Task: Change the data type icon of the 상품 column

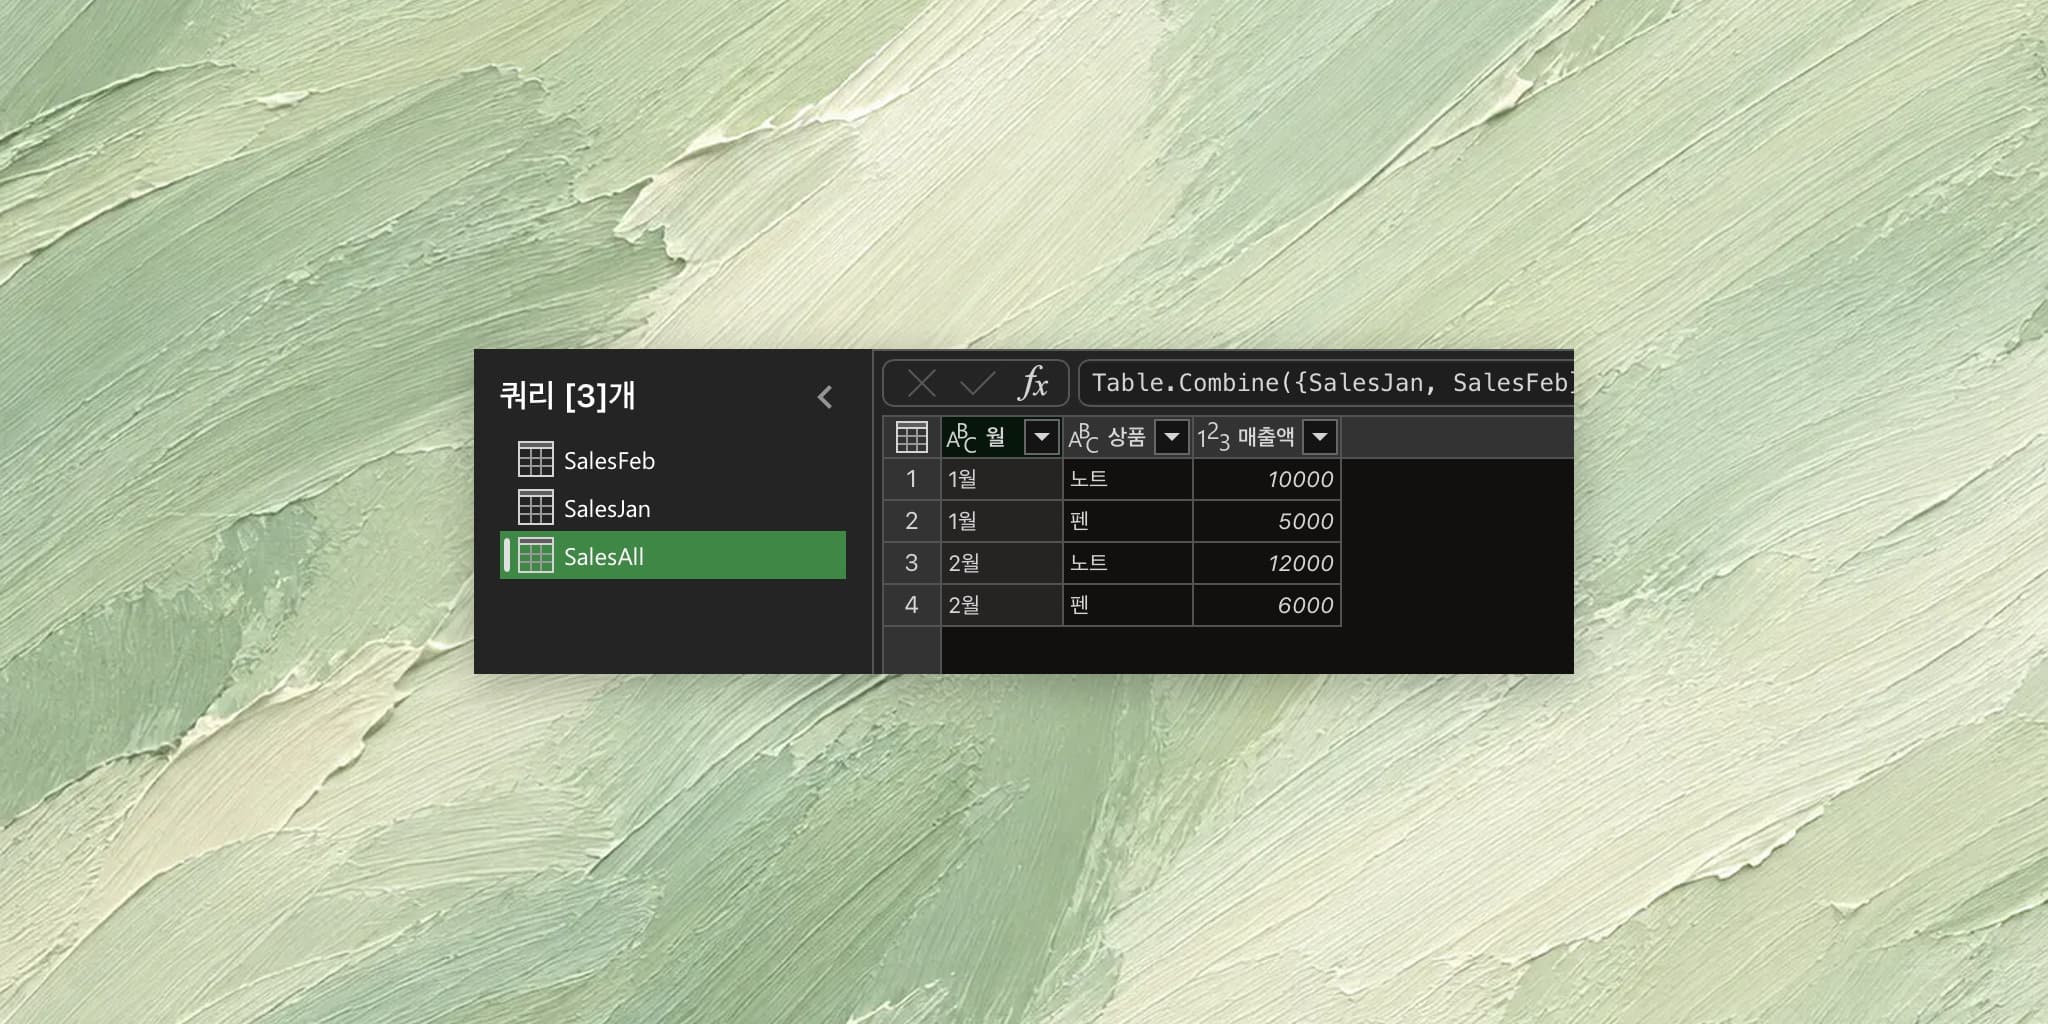Action: coord(1083,438)
